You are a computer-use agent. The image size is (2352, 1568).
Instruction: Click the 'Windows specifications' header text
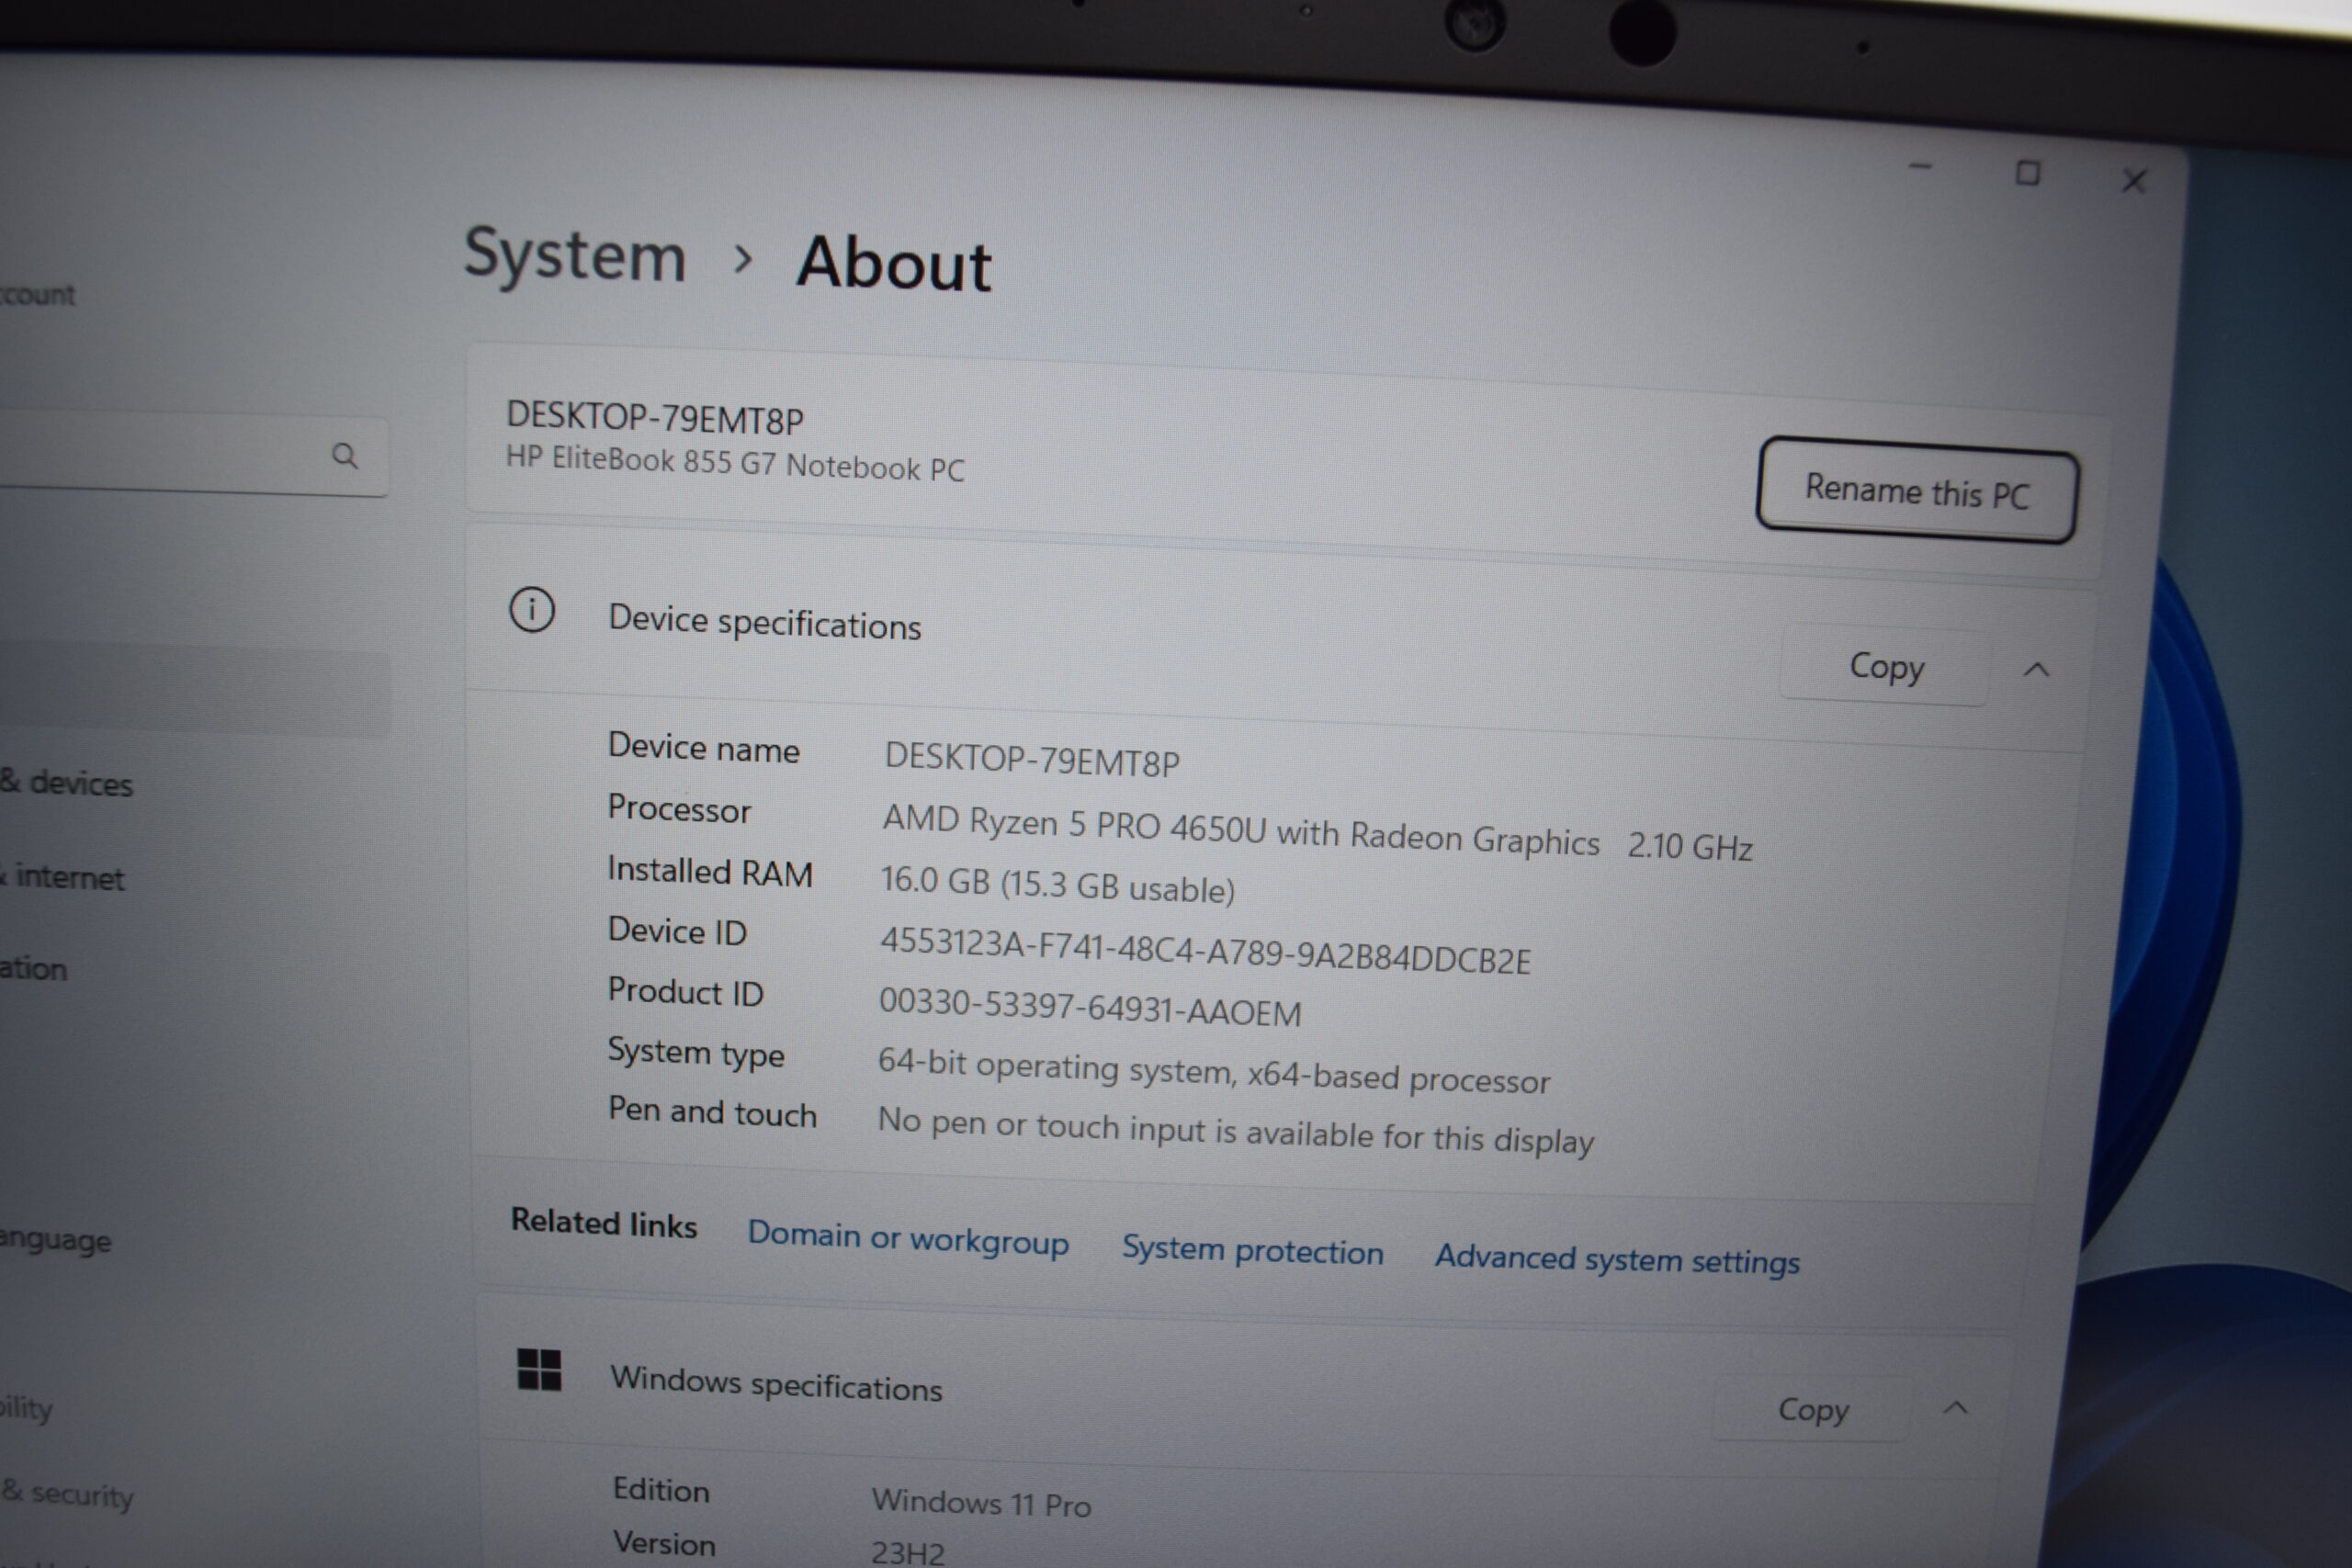click(776, 1384)
